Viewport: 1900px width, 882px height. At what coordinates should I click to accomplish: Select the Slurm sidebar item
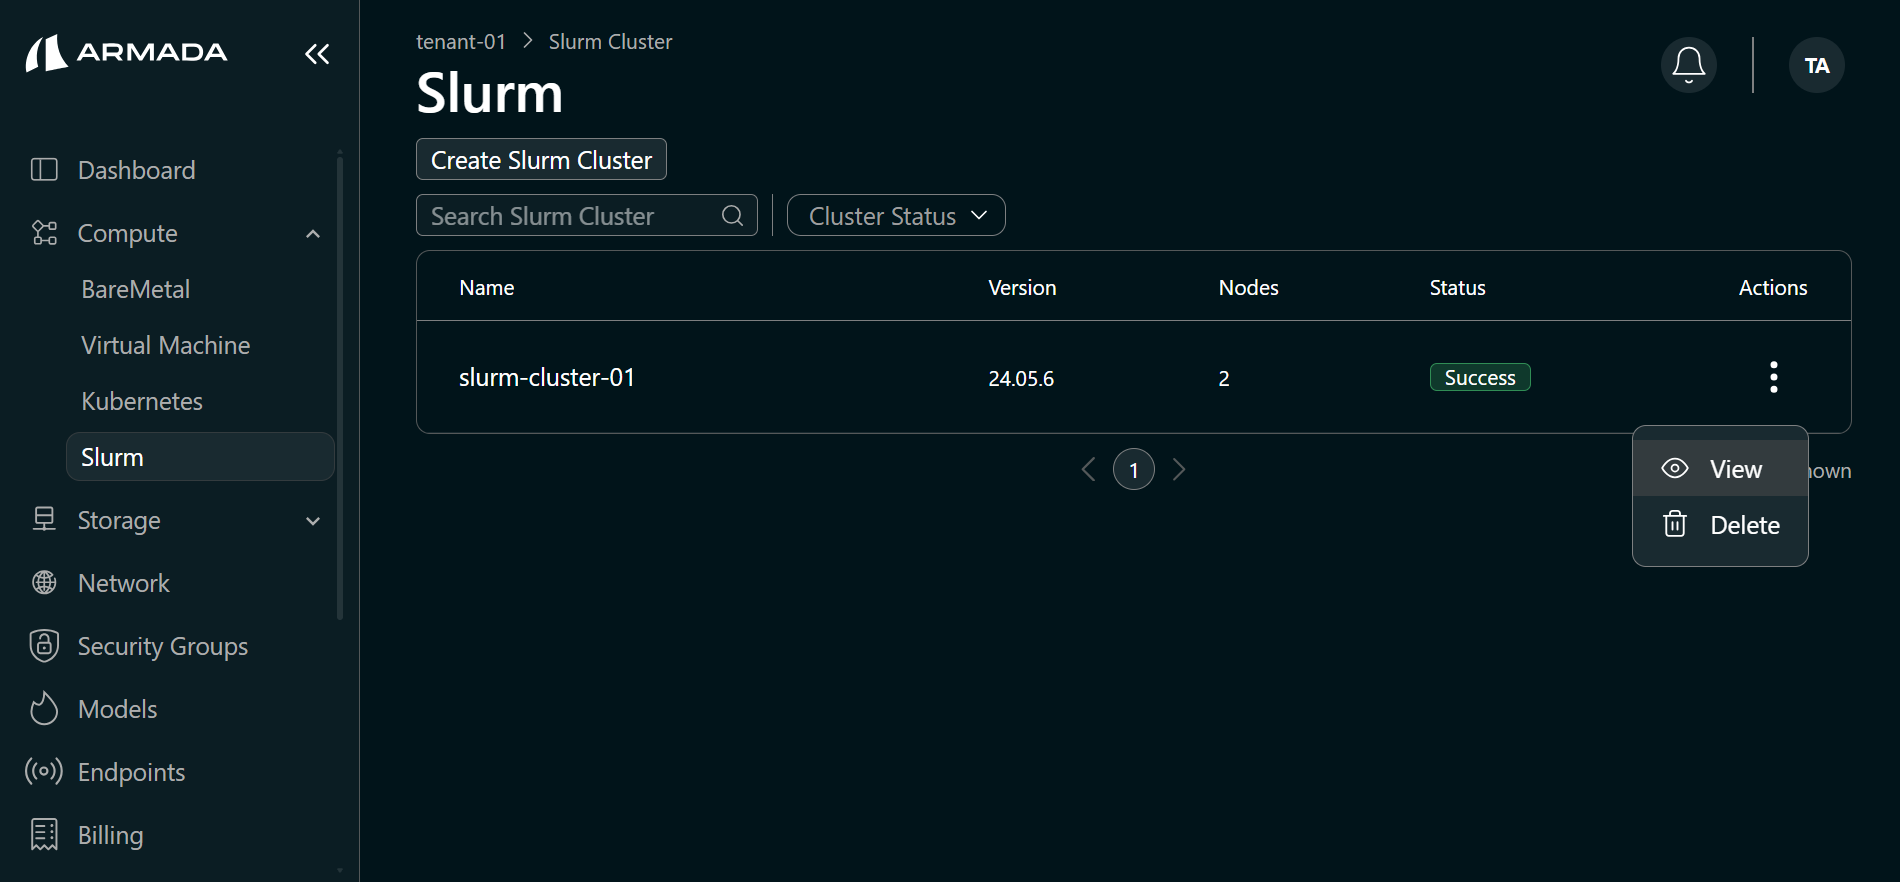coord(200,457)
